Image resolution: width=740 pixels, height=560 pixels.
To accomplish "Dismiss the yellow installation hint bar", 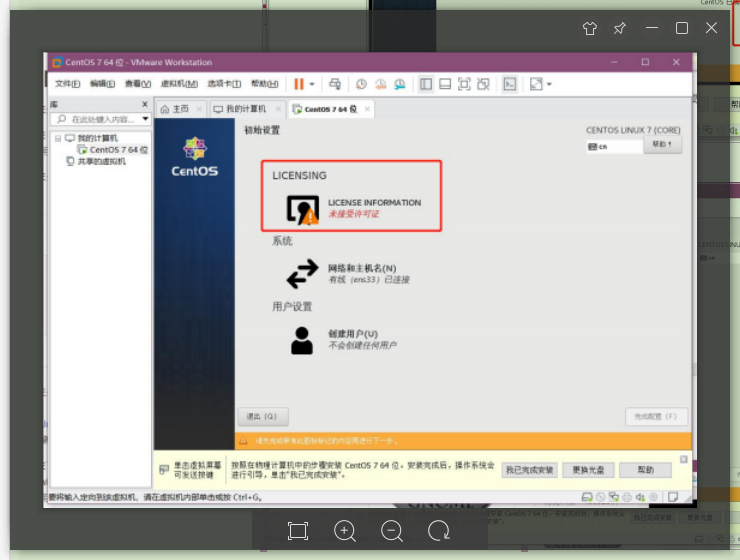I will [683, 459].
